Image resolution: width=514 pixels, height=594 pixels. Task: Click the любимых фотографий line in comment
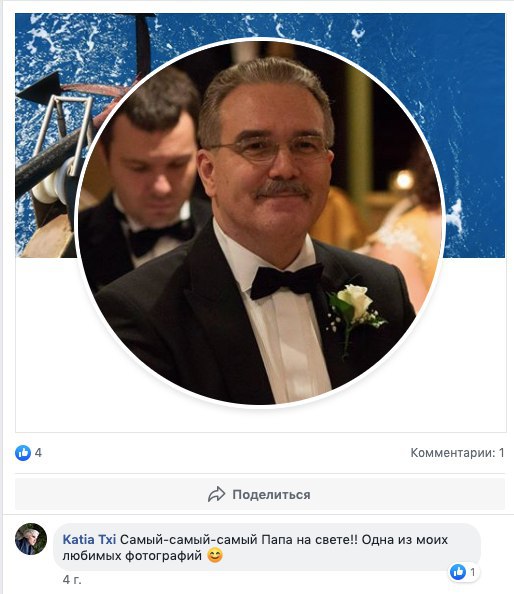132,556
